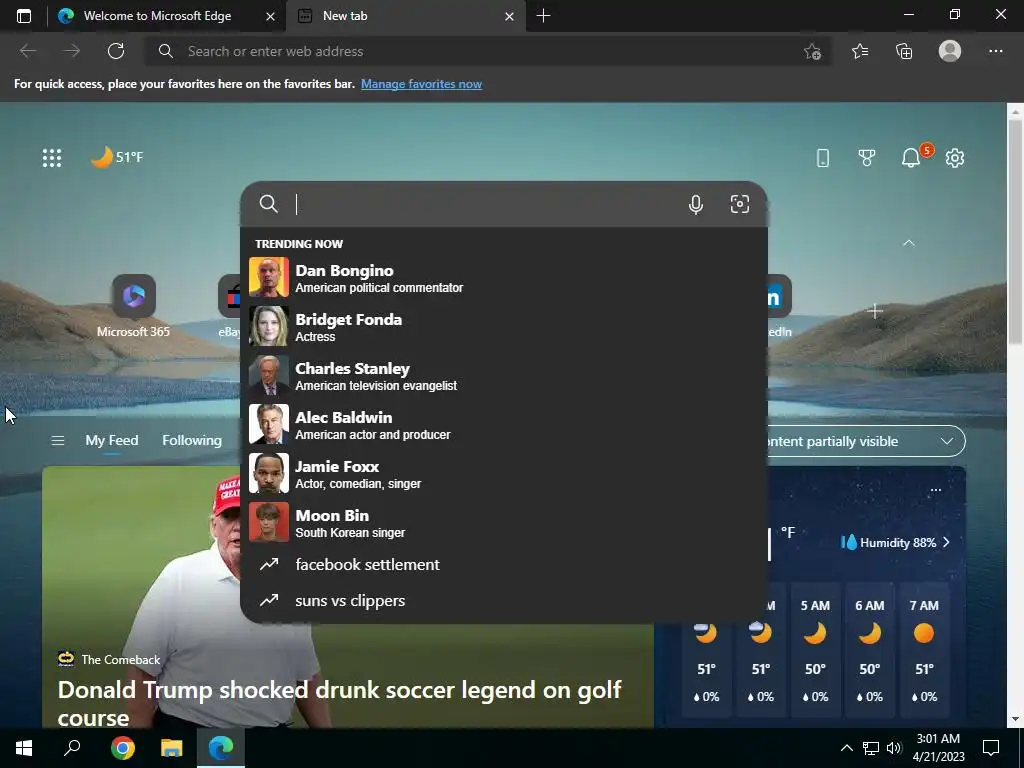Image resolution: width=1024 pixels, height=768 pixels.
Task: Select facebook settlement trending search
Action: coord(504,564)
